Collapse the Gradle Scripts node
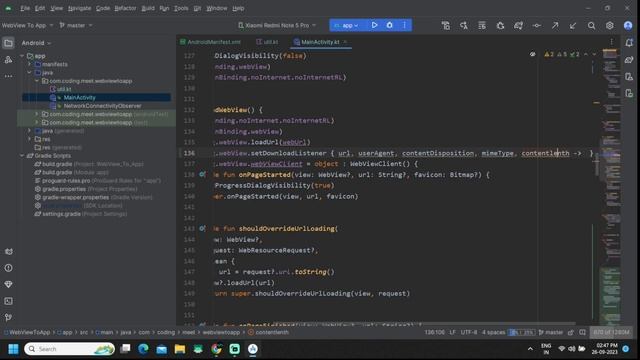Screen dimensions: 640x360 click(x=22, y=156)
